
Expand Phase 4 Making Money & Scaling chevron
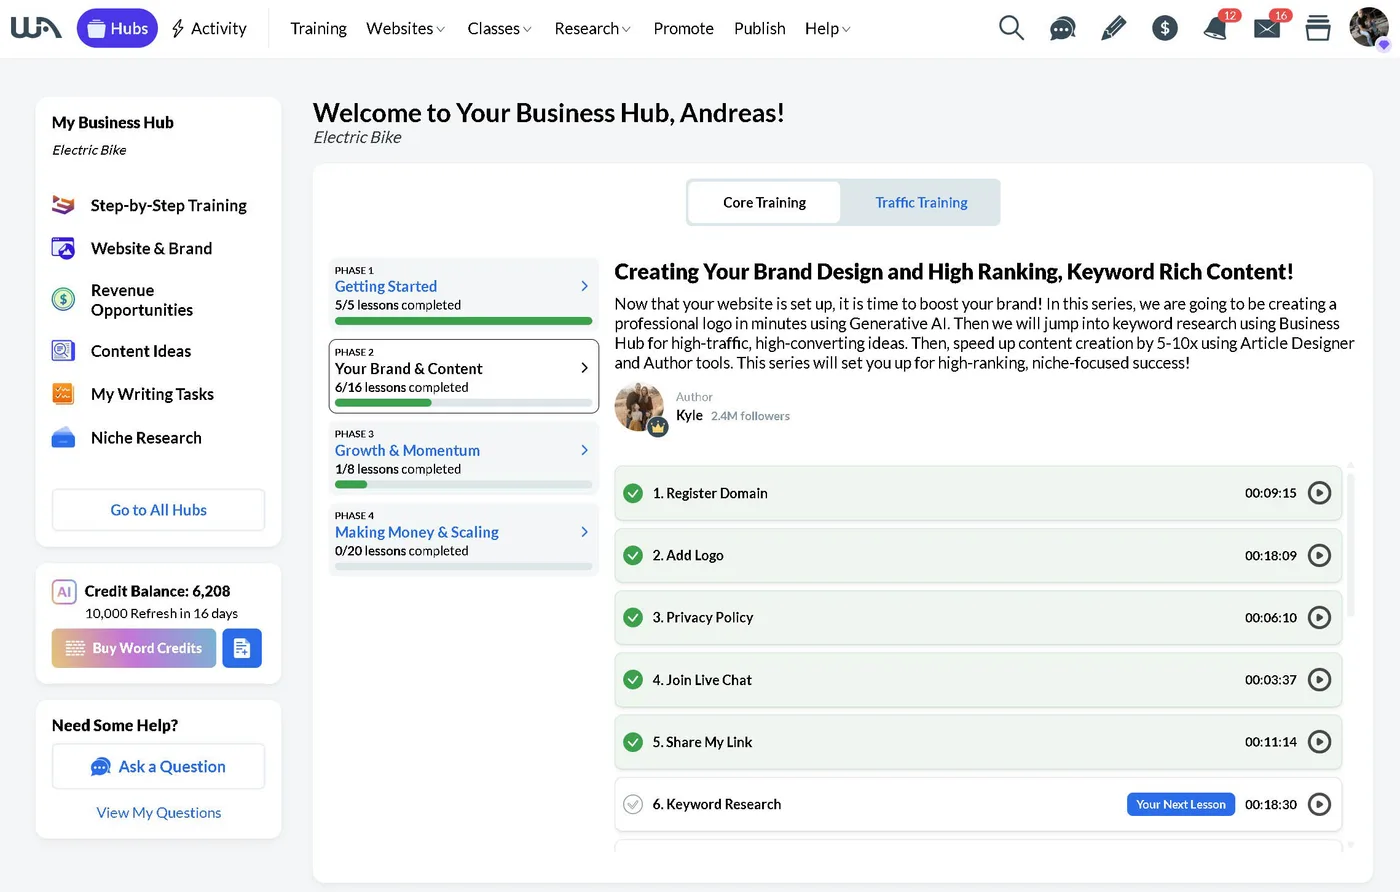tap(585, 532)
